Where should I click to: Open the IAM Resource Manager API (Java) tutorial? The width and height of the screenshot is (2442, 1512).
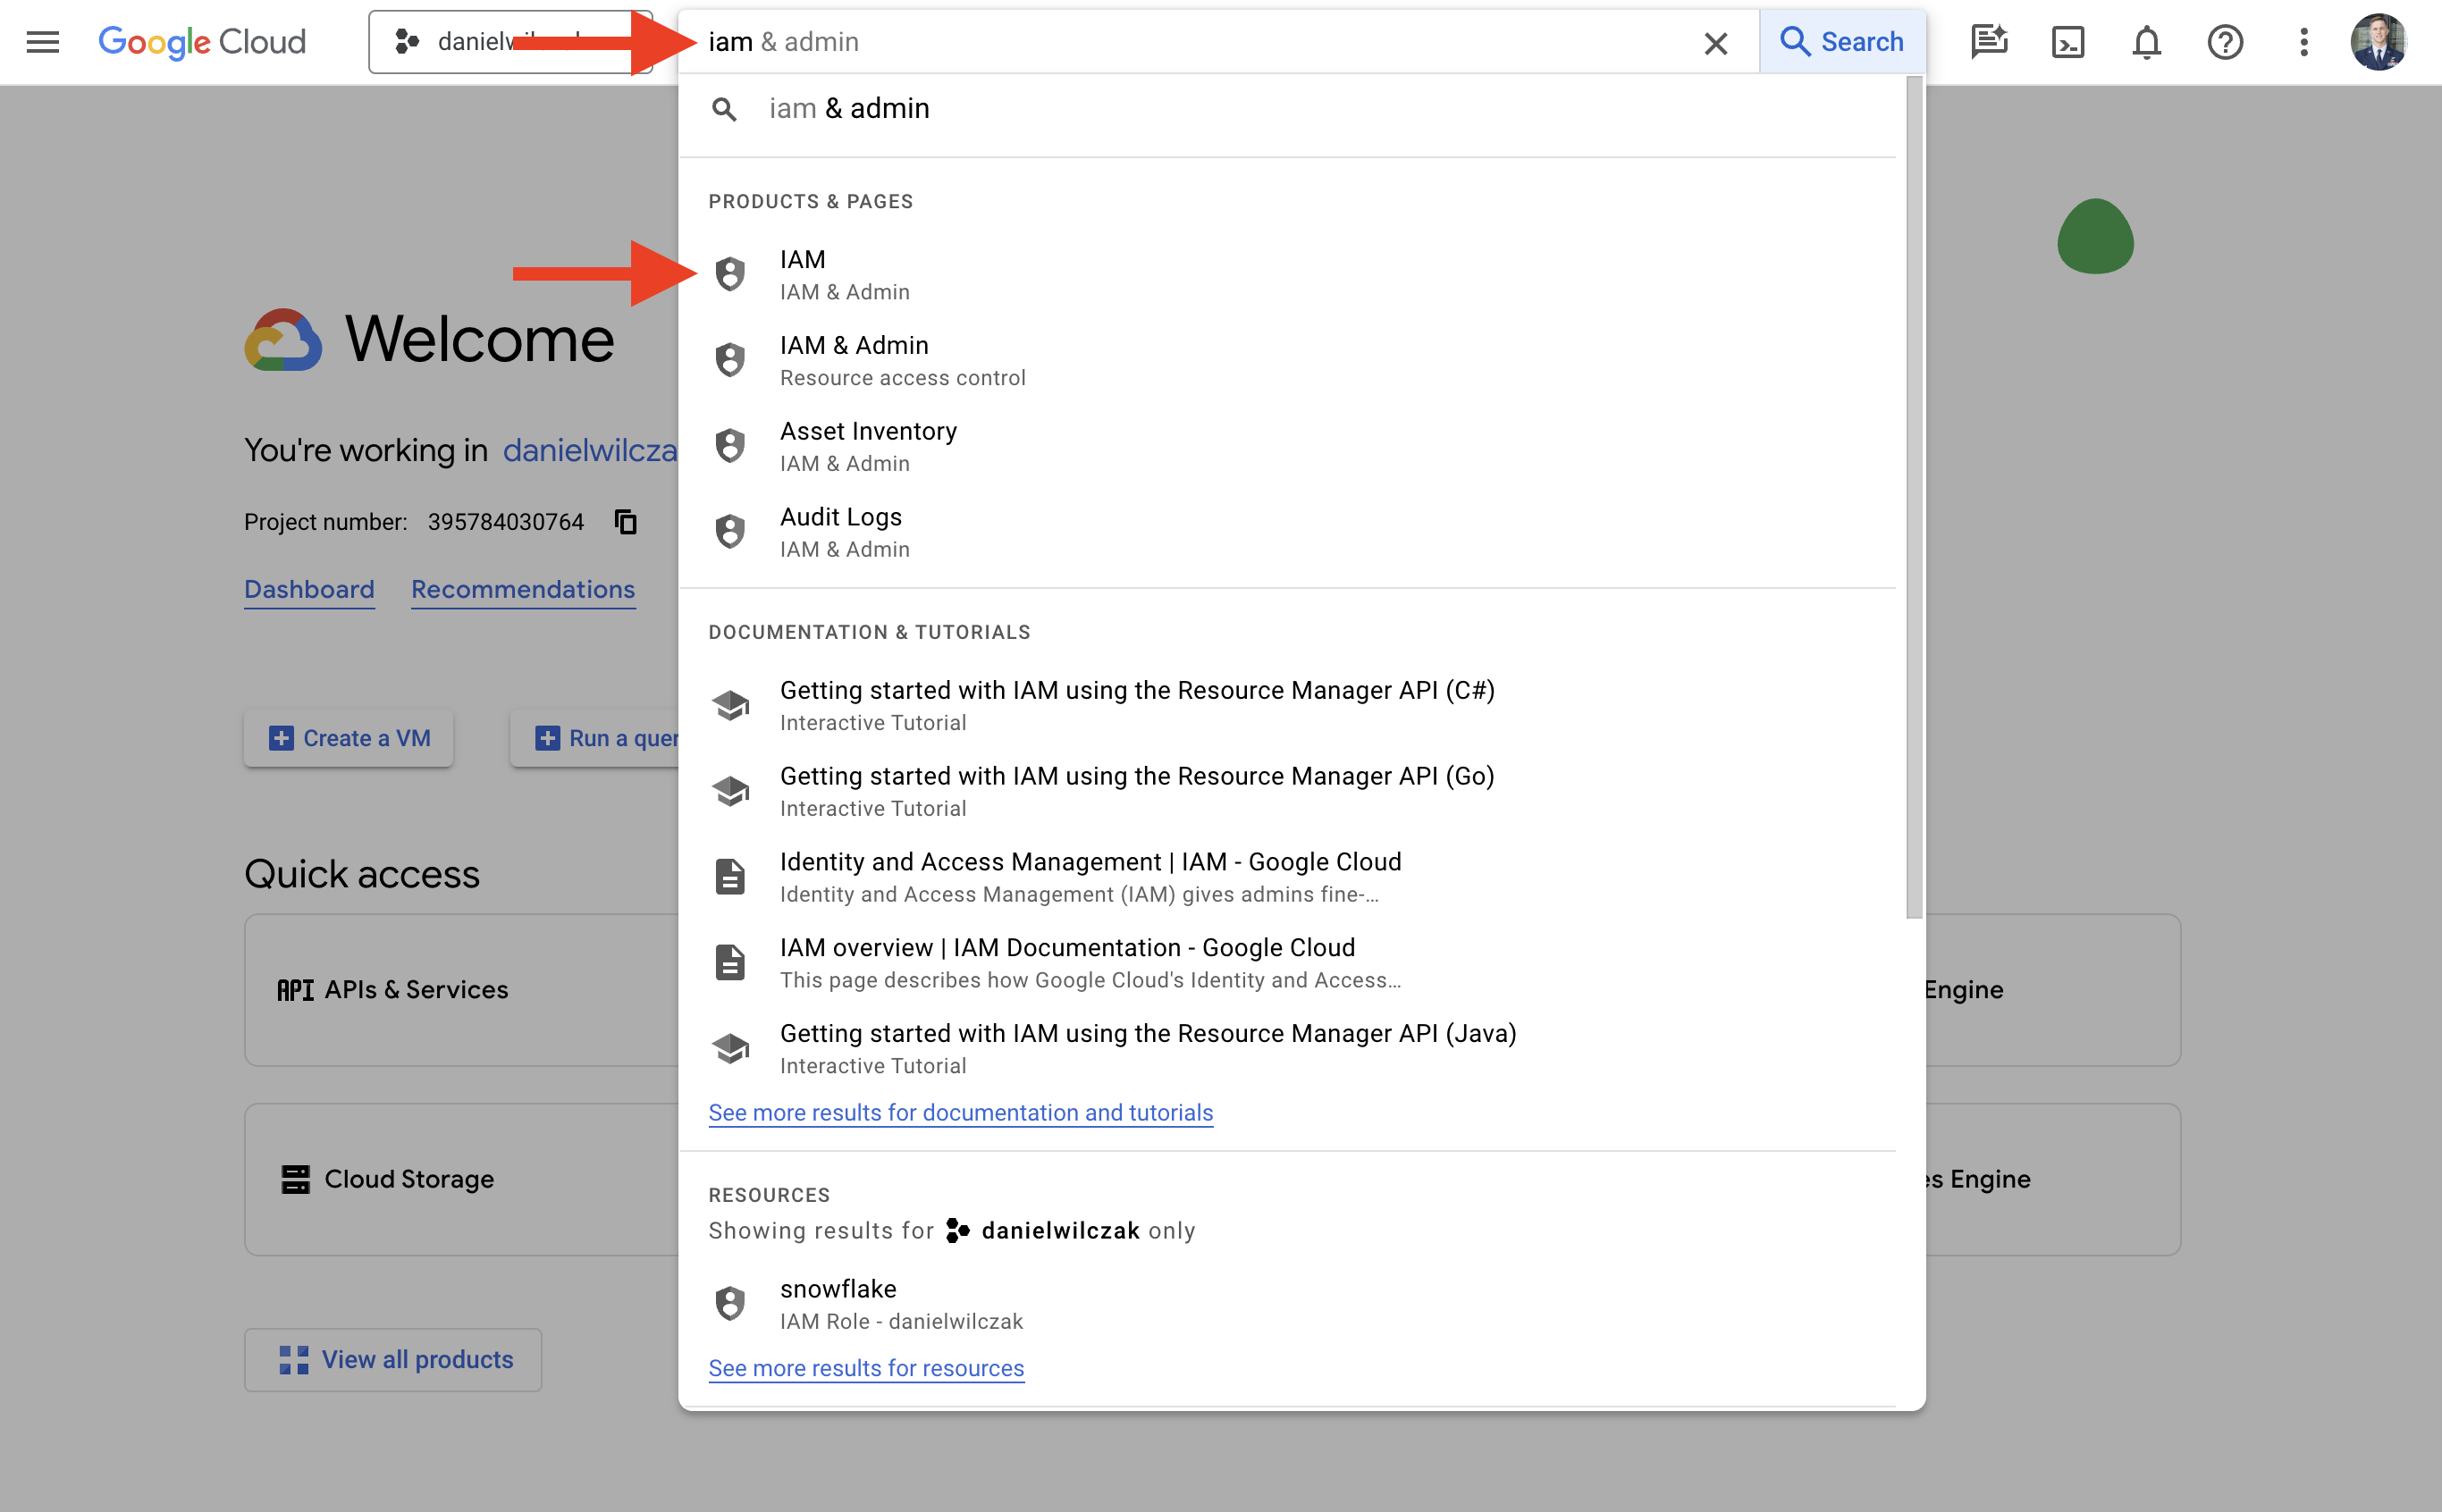pyautogui.click(x=1288, y=1049)
